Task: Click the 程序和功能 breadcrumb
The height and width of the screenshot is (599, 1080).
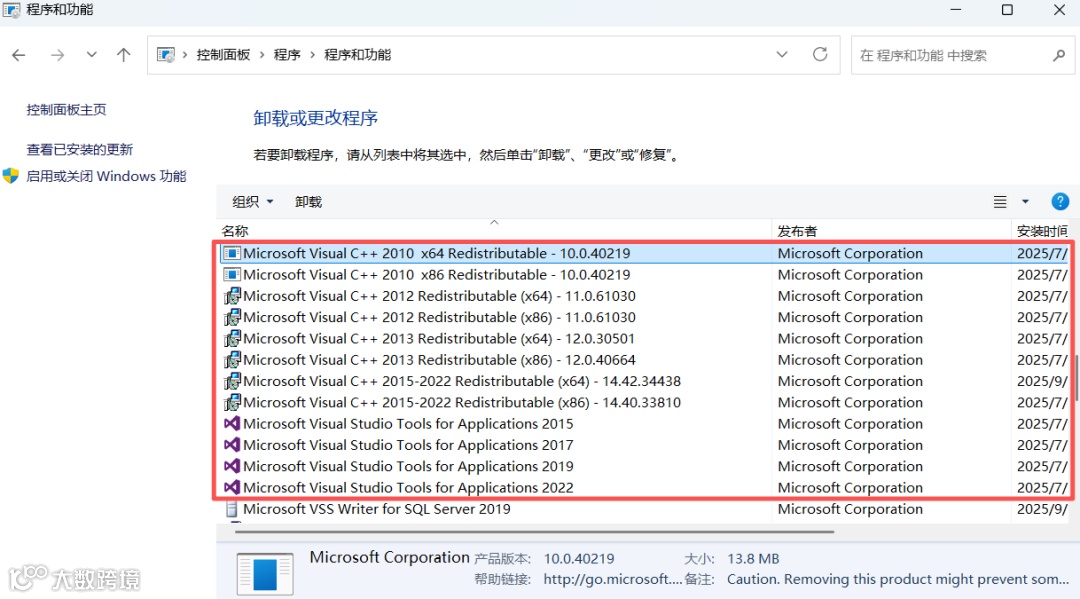Action: coord(357,54)
